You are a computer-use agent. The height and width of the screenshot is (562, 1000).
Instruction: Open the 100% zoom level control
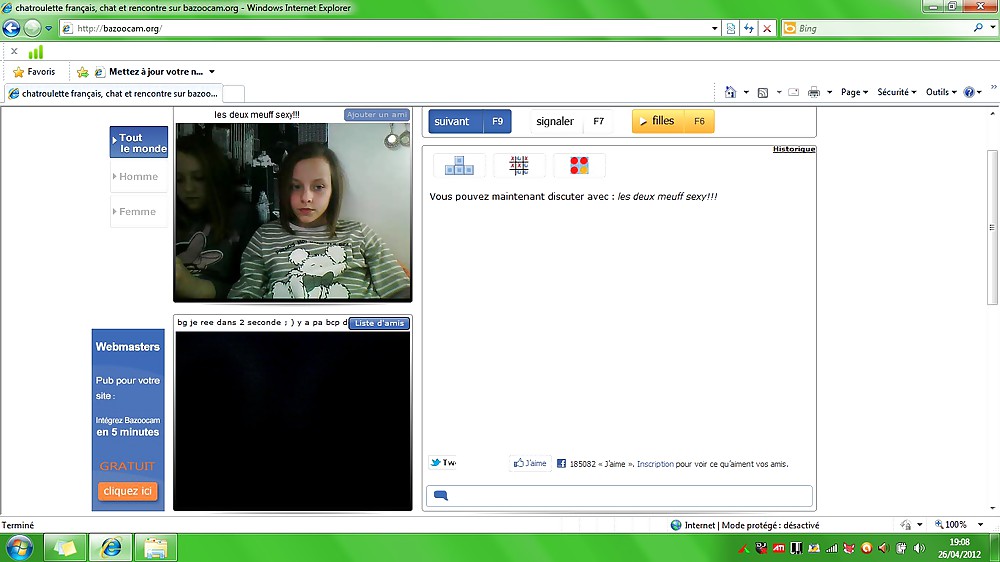[x=959, y=525]
